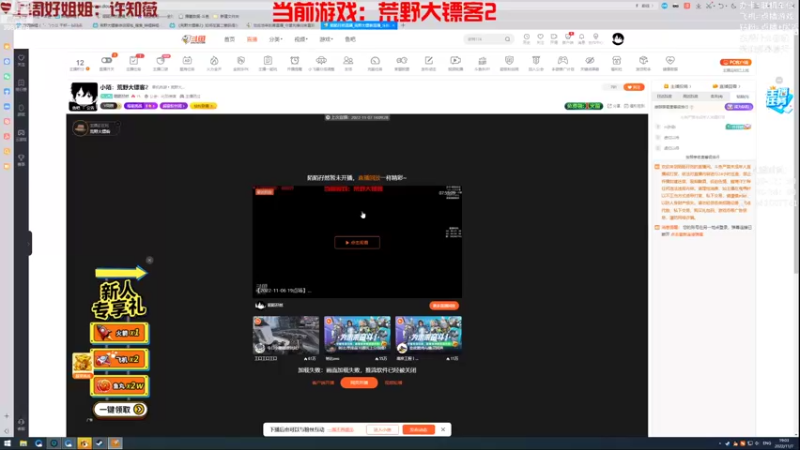Screen dimensions: 800x450
Task: Open the Windows Start menu
Action: pyautogui.click(x=7, y=443)
